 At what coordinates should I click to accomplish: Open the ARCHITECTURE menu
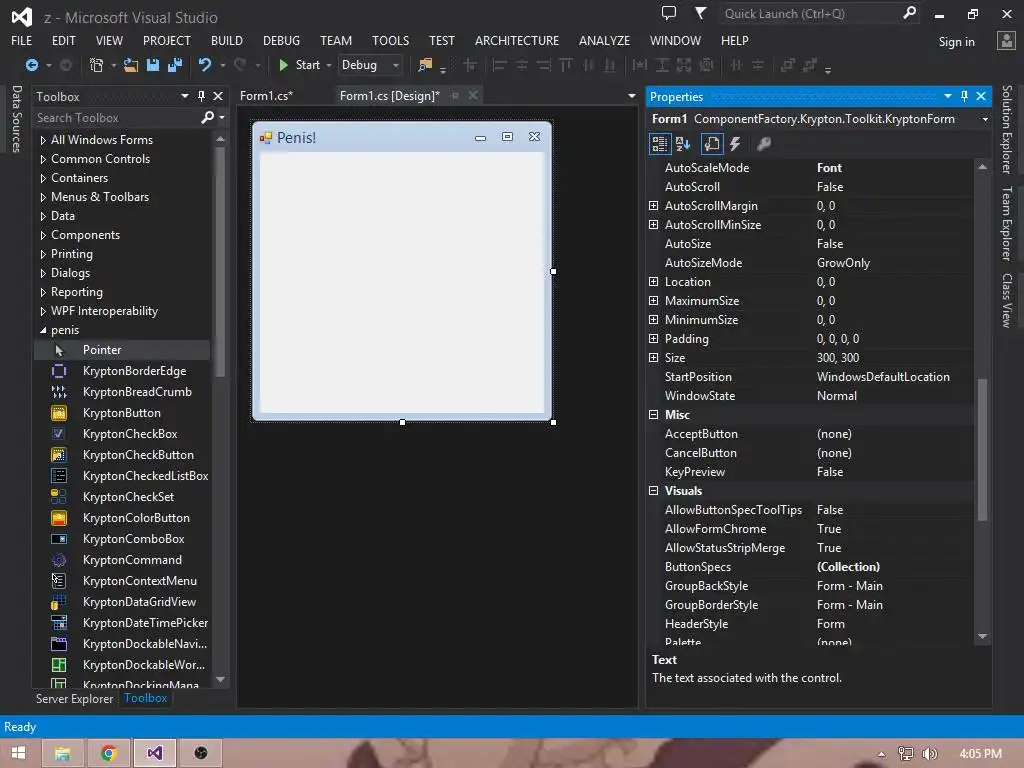pyautogui.click(x=517, y=40)
